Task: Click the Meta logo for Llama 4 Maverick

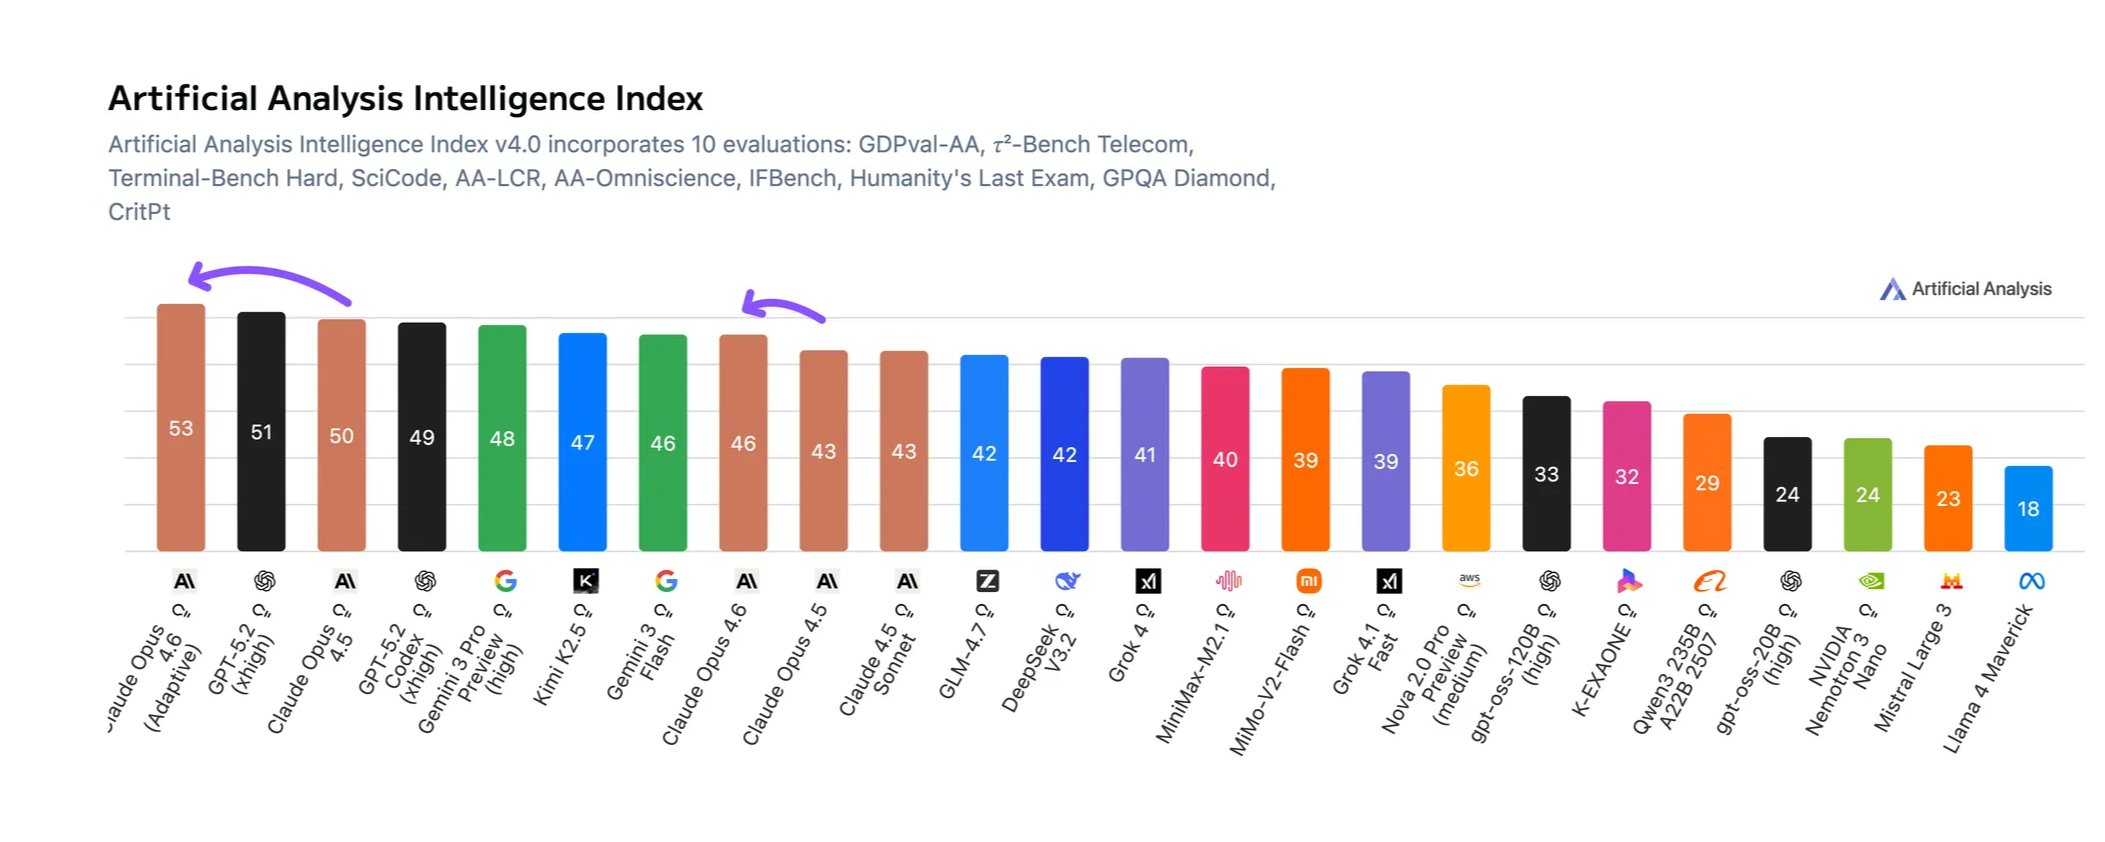Action: (2031, 581)
